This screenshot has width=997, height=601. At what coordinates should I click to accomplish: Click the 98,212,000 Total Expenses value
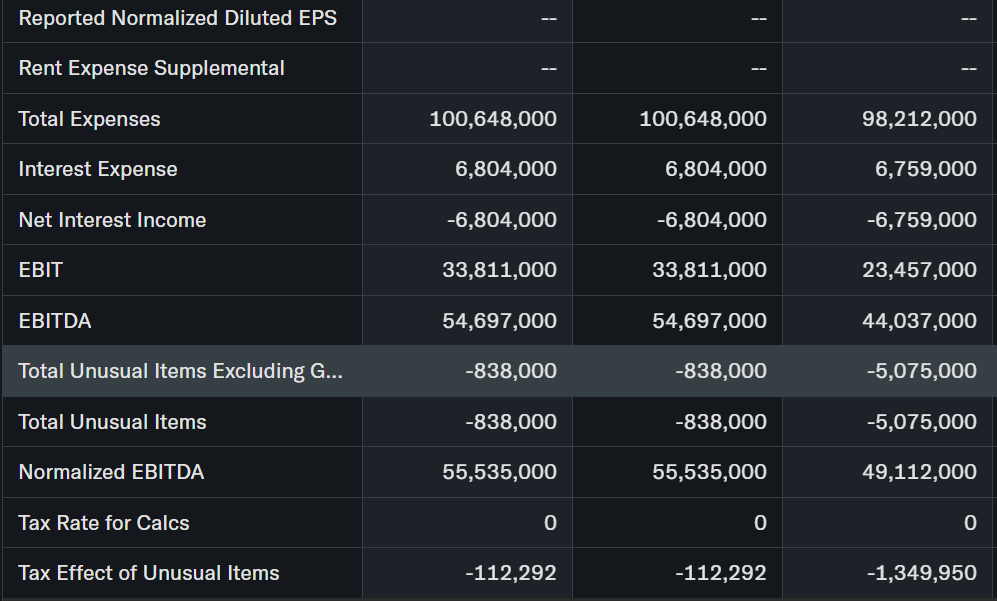(x=919, y=119)
